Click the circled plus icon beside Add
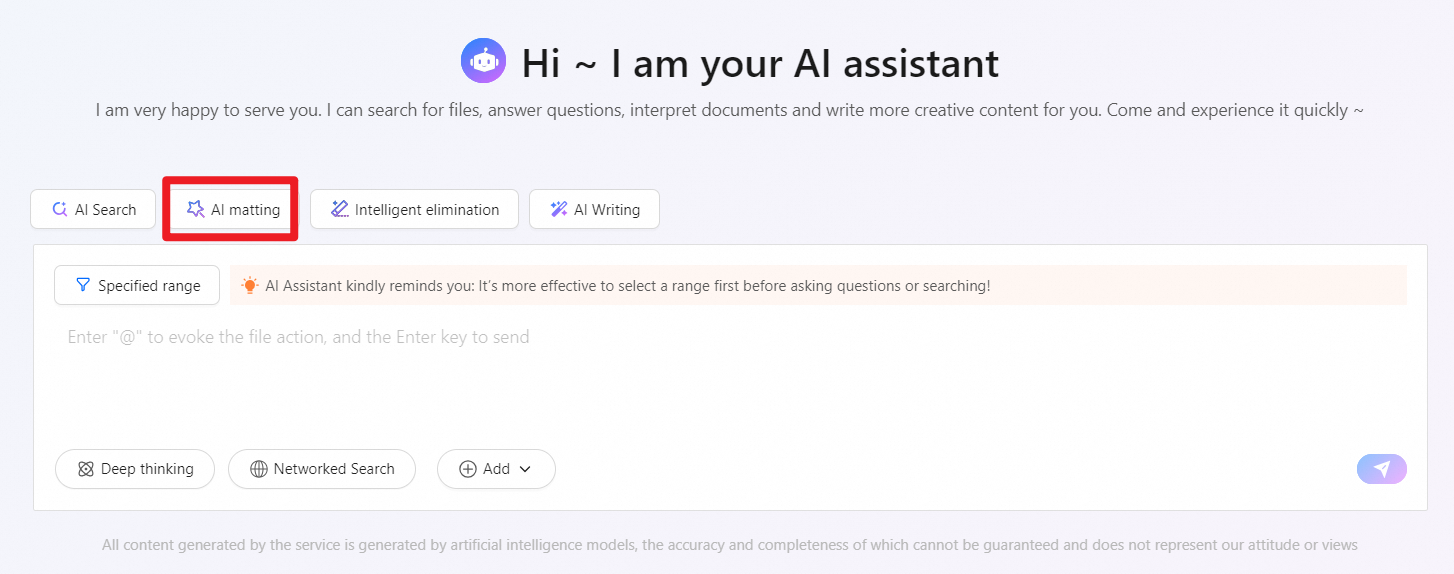The height and width of the screenshot is (574, 1454). [x=467, y=469]
